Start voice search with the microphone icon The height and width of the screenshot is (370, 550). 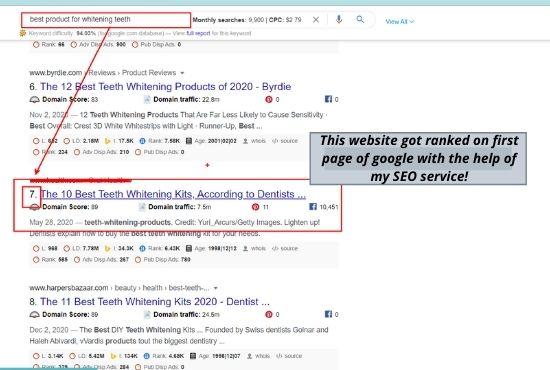coord(339,19)
